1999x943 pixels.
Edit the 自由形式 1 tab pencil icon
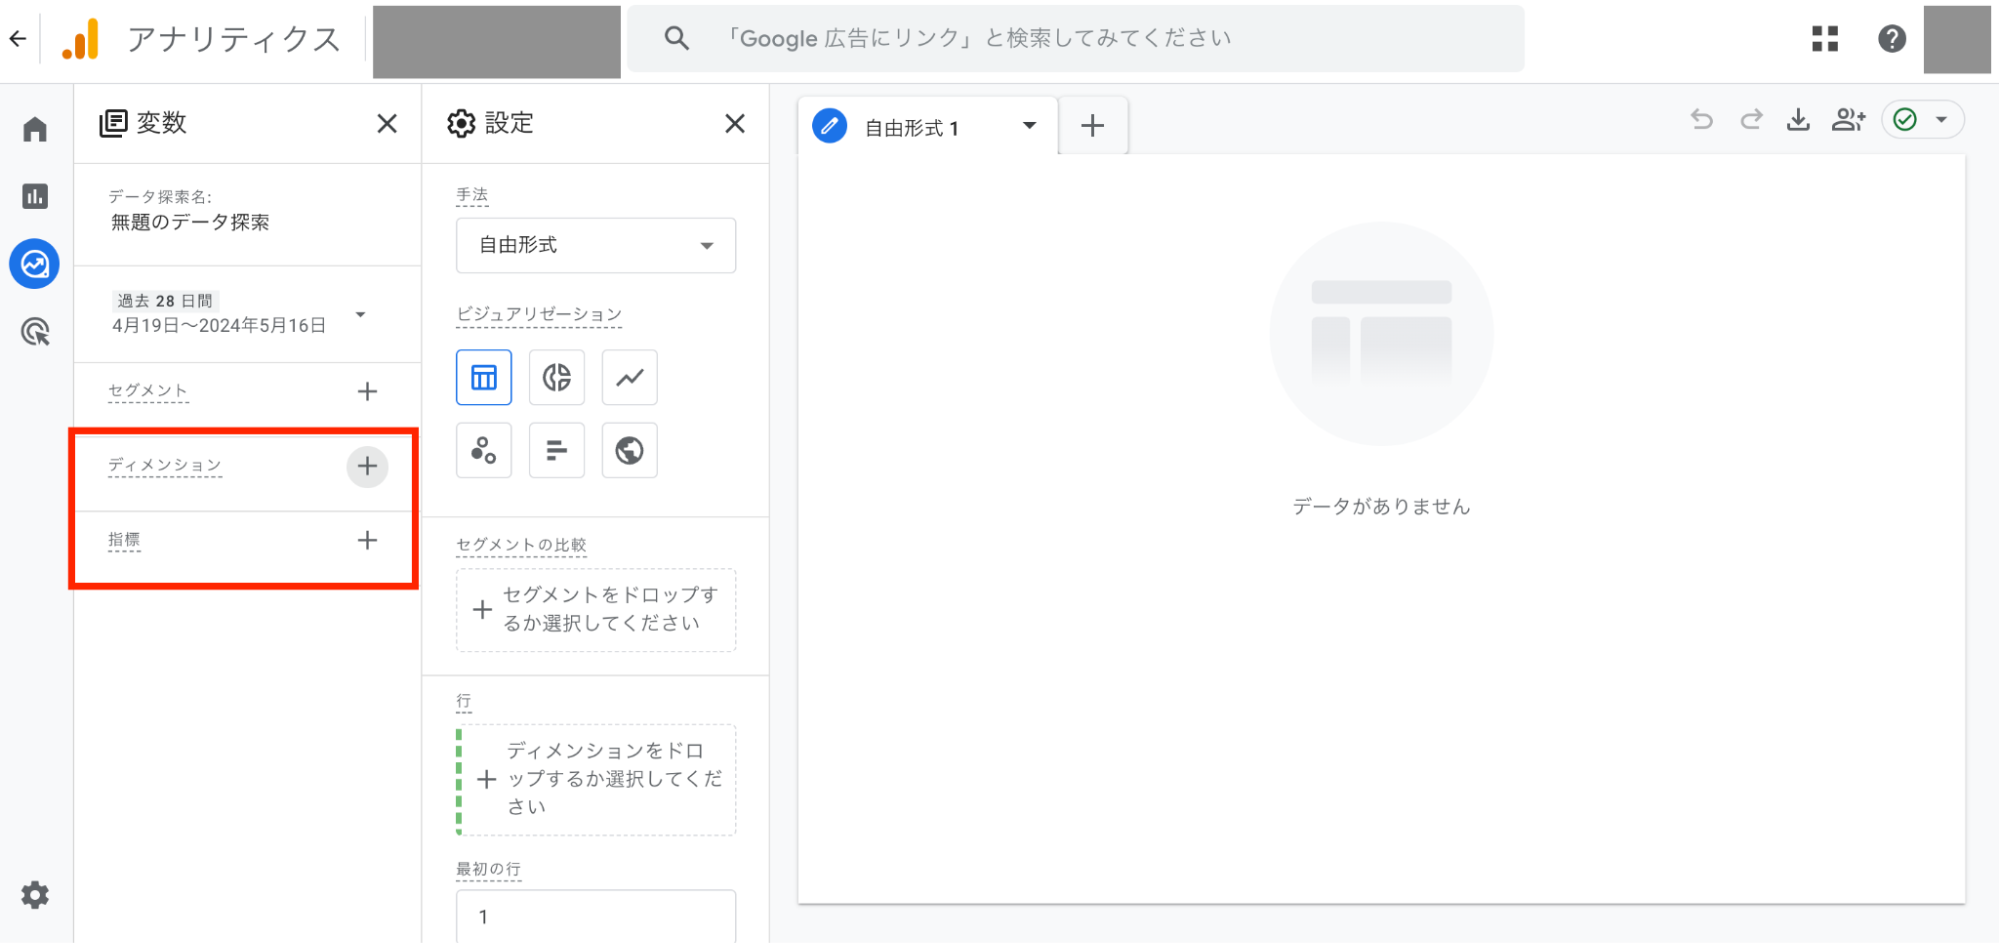pos(829,126)
